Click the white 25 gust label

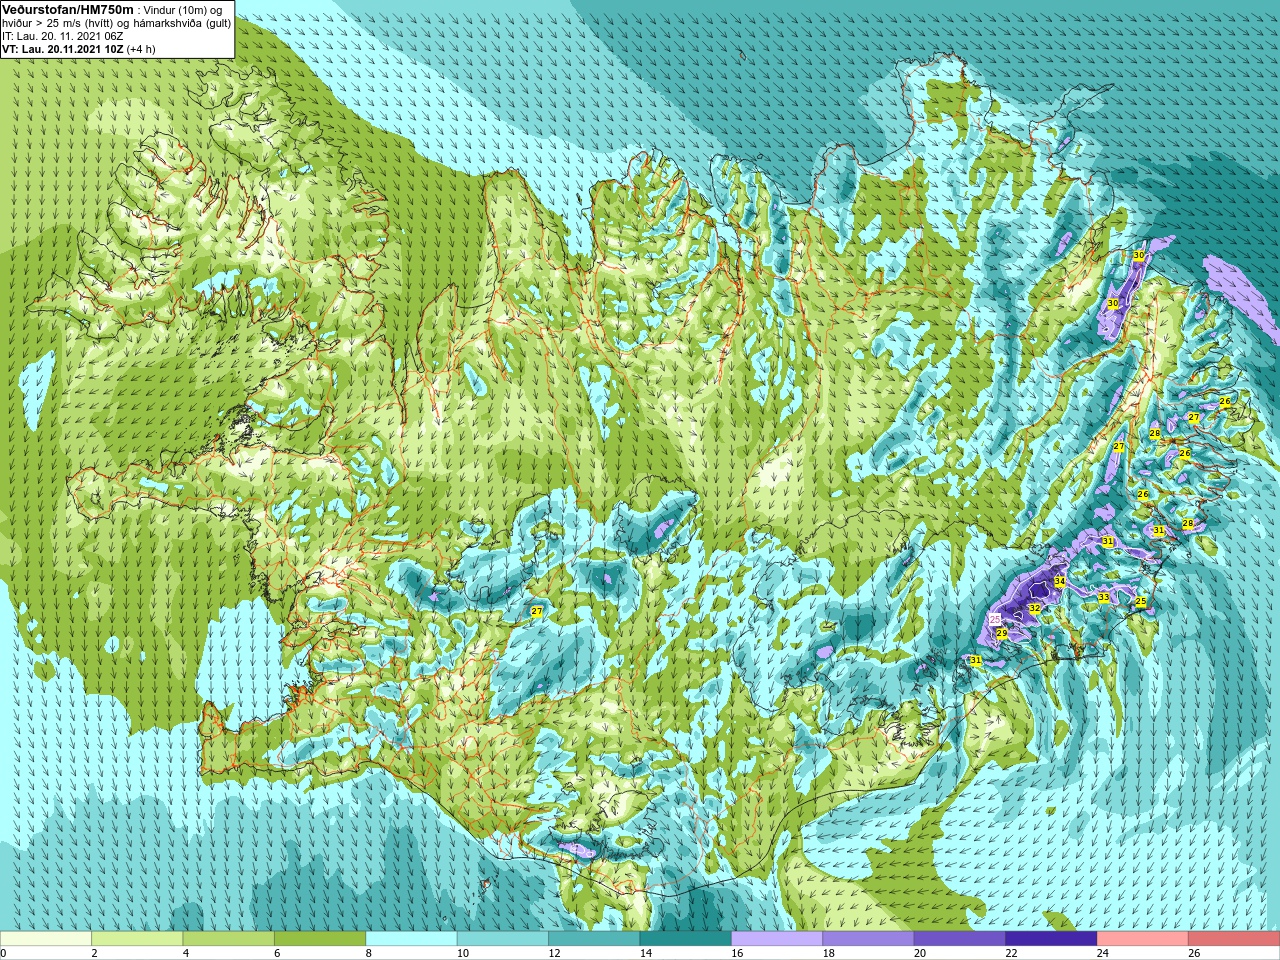pyautogui.click(x=995, y=620)
